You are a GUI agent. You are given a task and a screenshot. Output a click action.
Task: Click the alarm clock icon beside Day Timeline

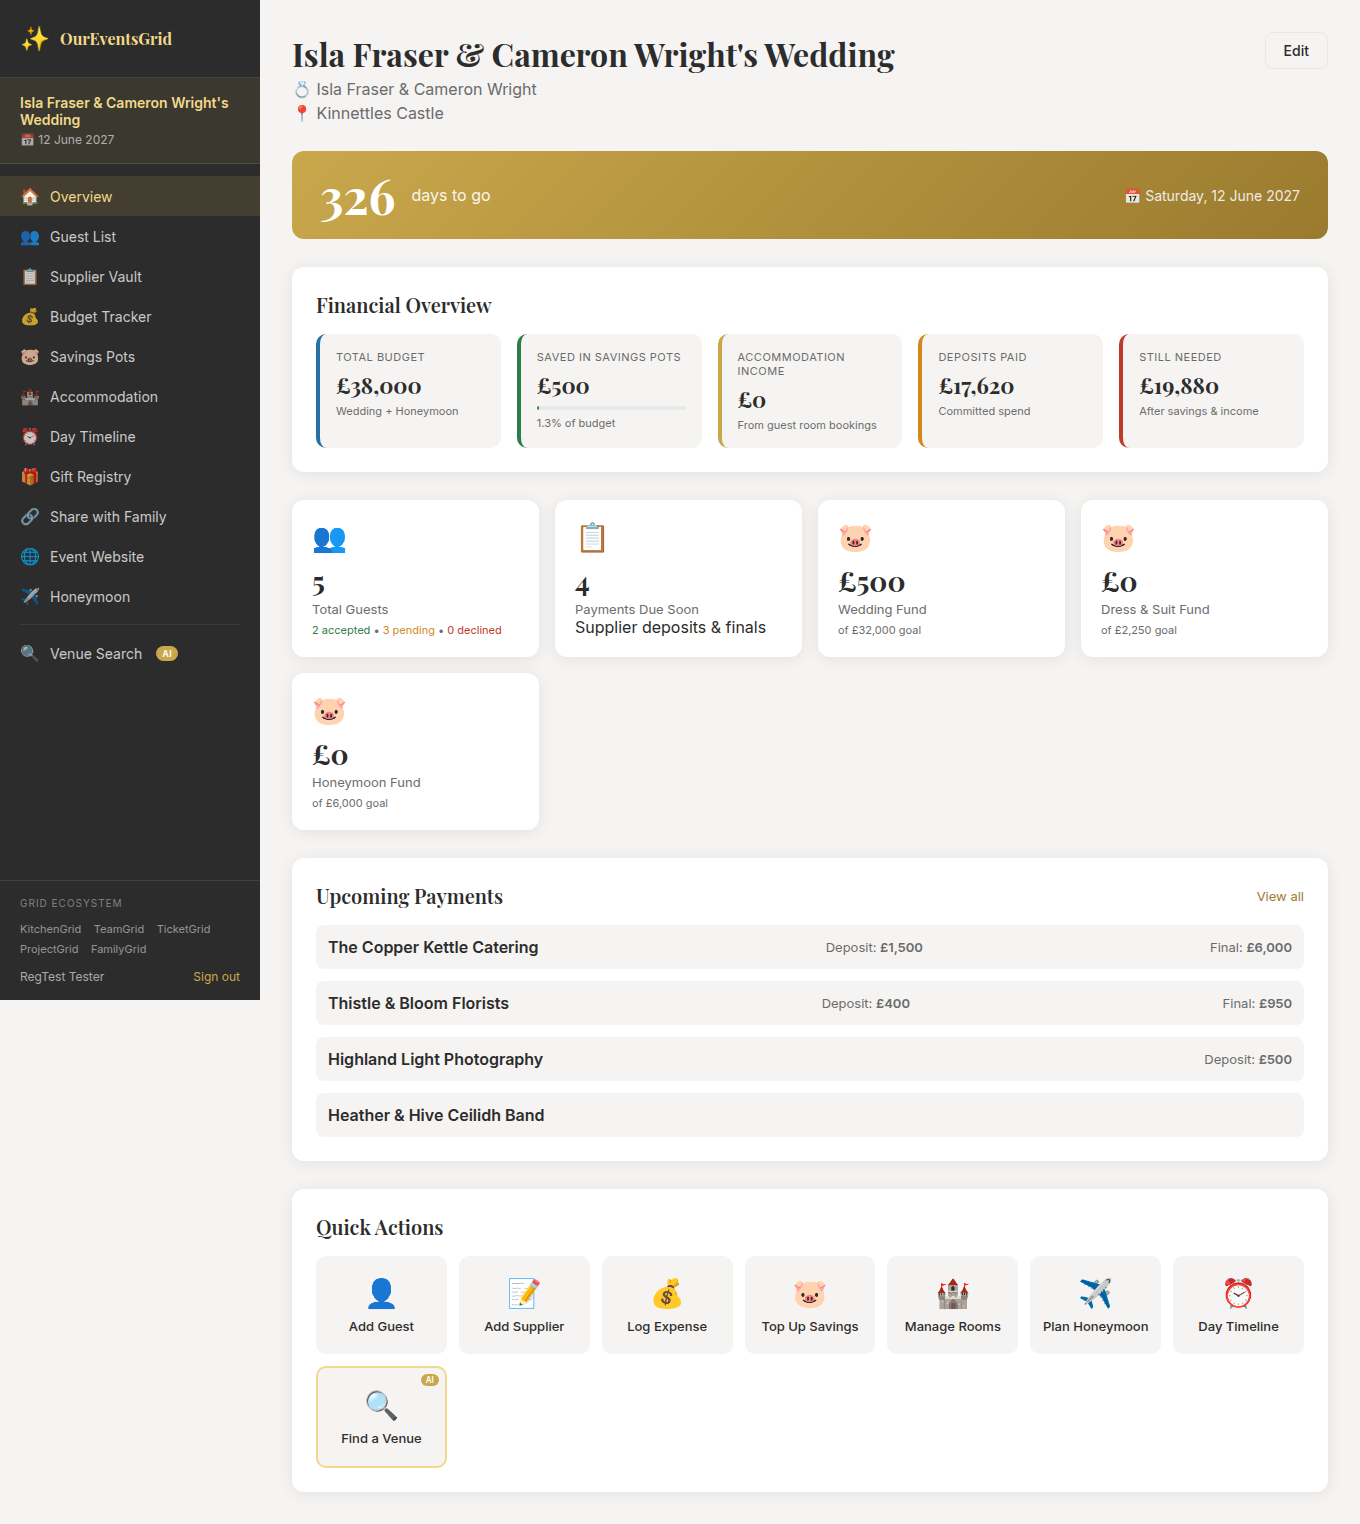(x=30, y=437)
